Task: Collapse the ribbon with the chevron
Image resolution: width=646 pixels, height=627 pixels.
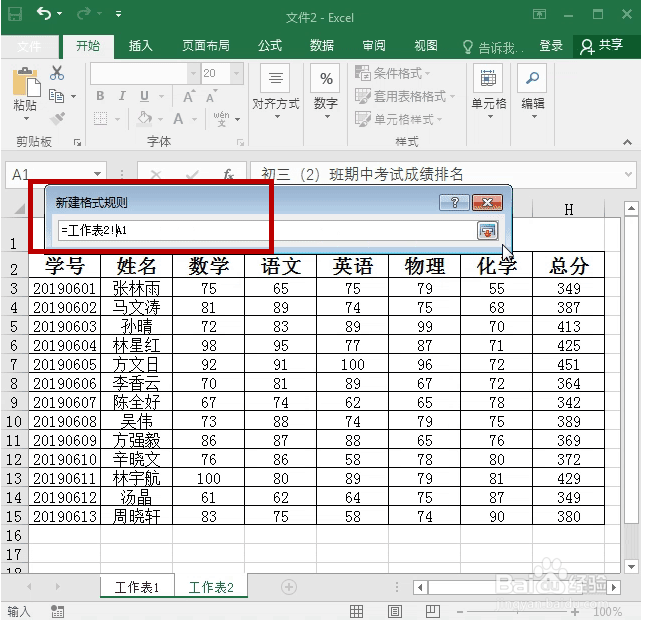Action: [627, 142]
